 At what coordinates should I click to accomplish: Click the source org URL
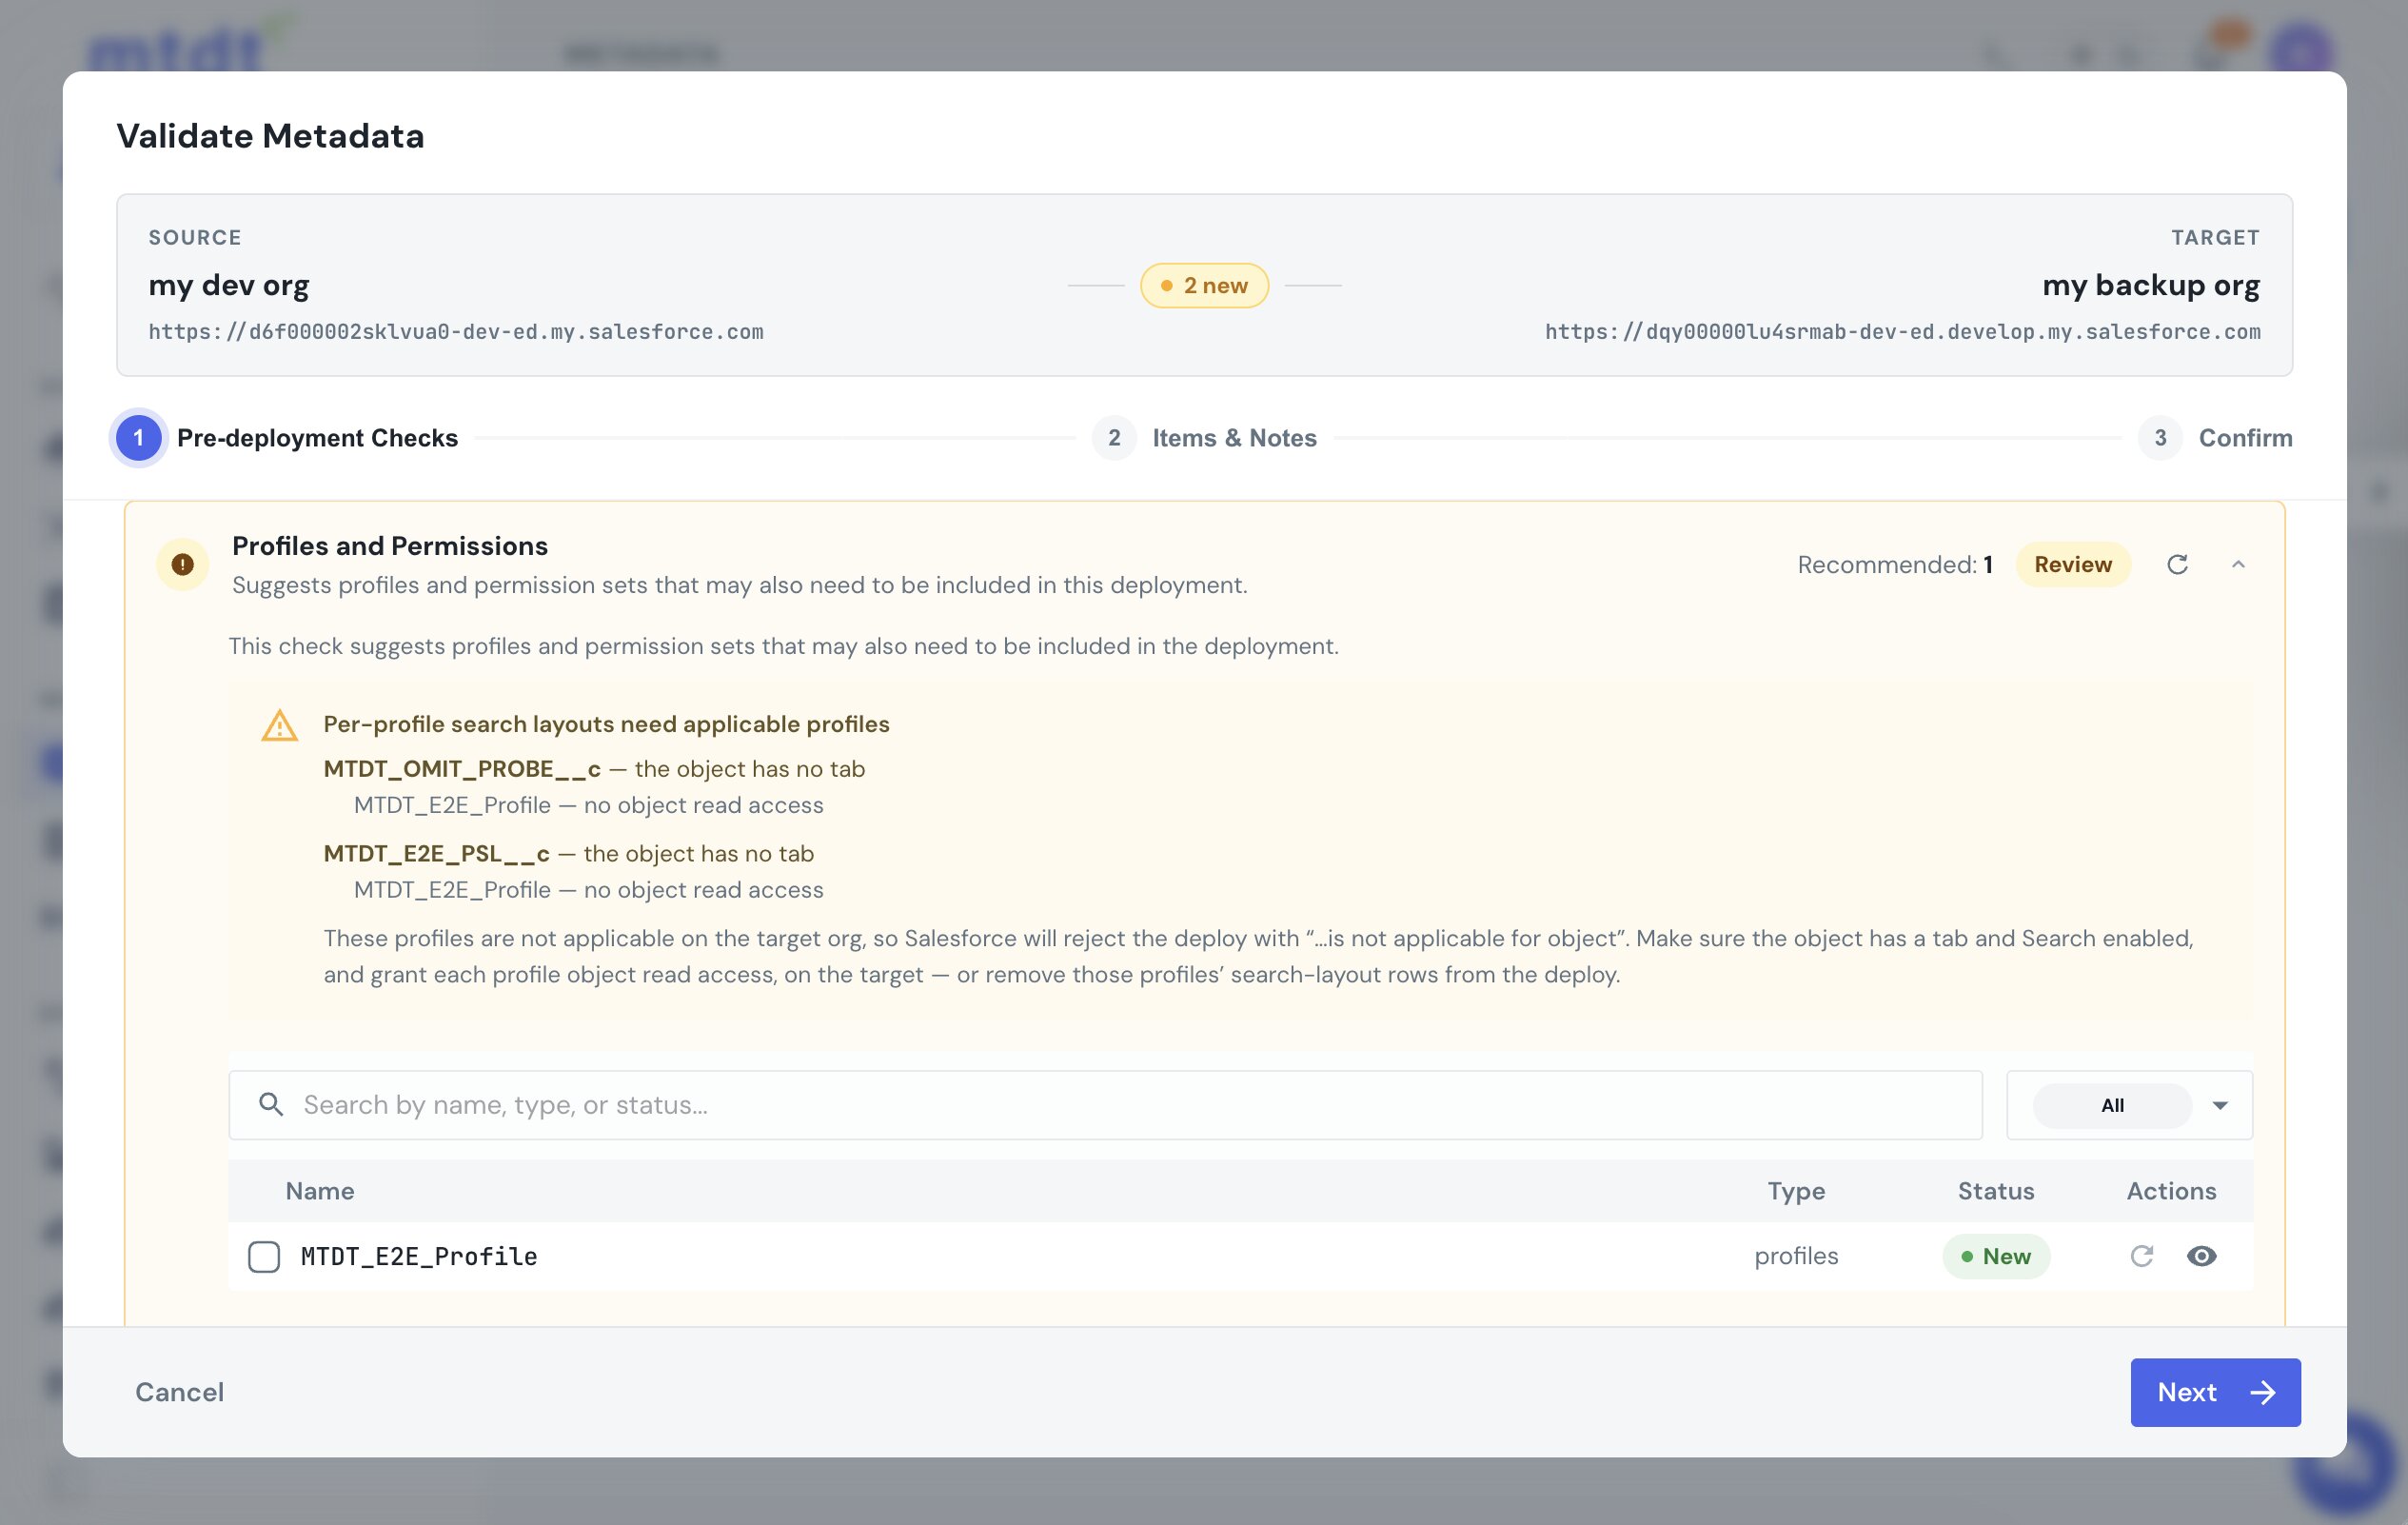(x=456, y=332)
